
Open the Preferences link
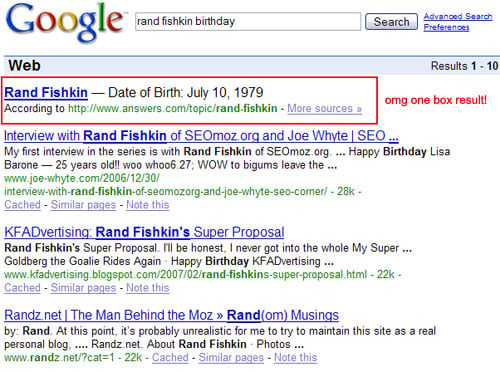click(446, 27)
